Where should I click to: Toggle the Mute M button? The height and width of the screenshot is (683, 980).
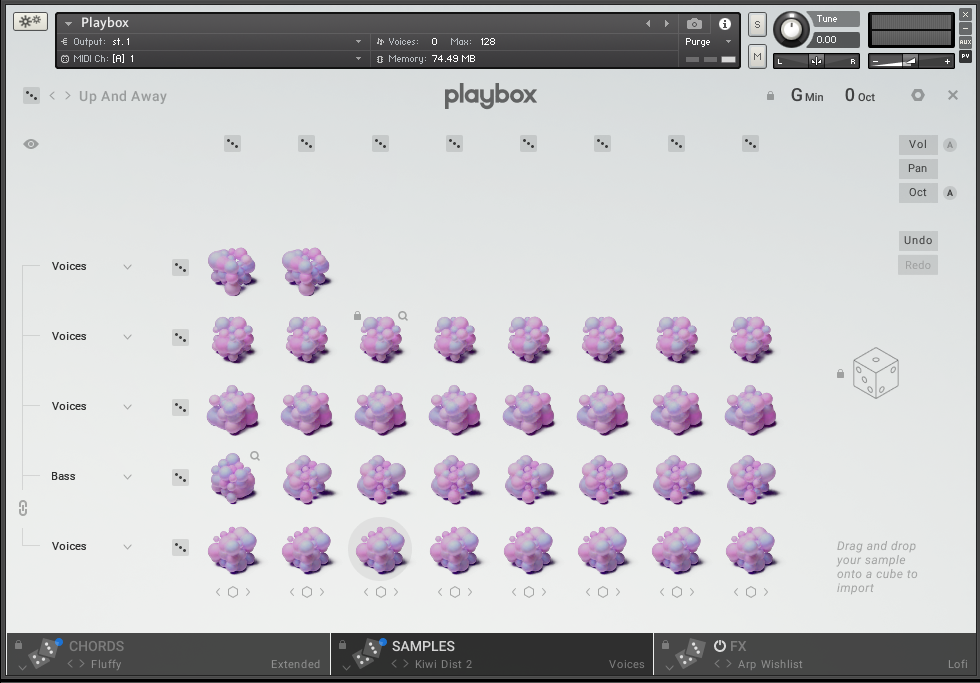click(x=757, y=57)
